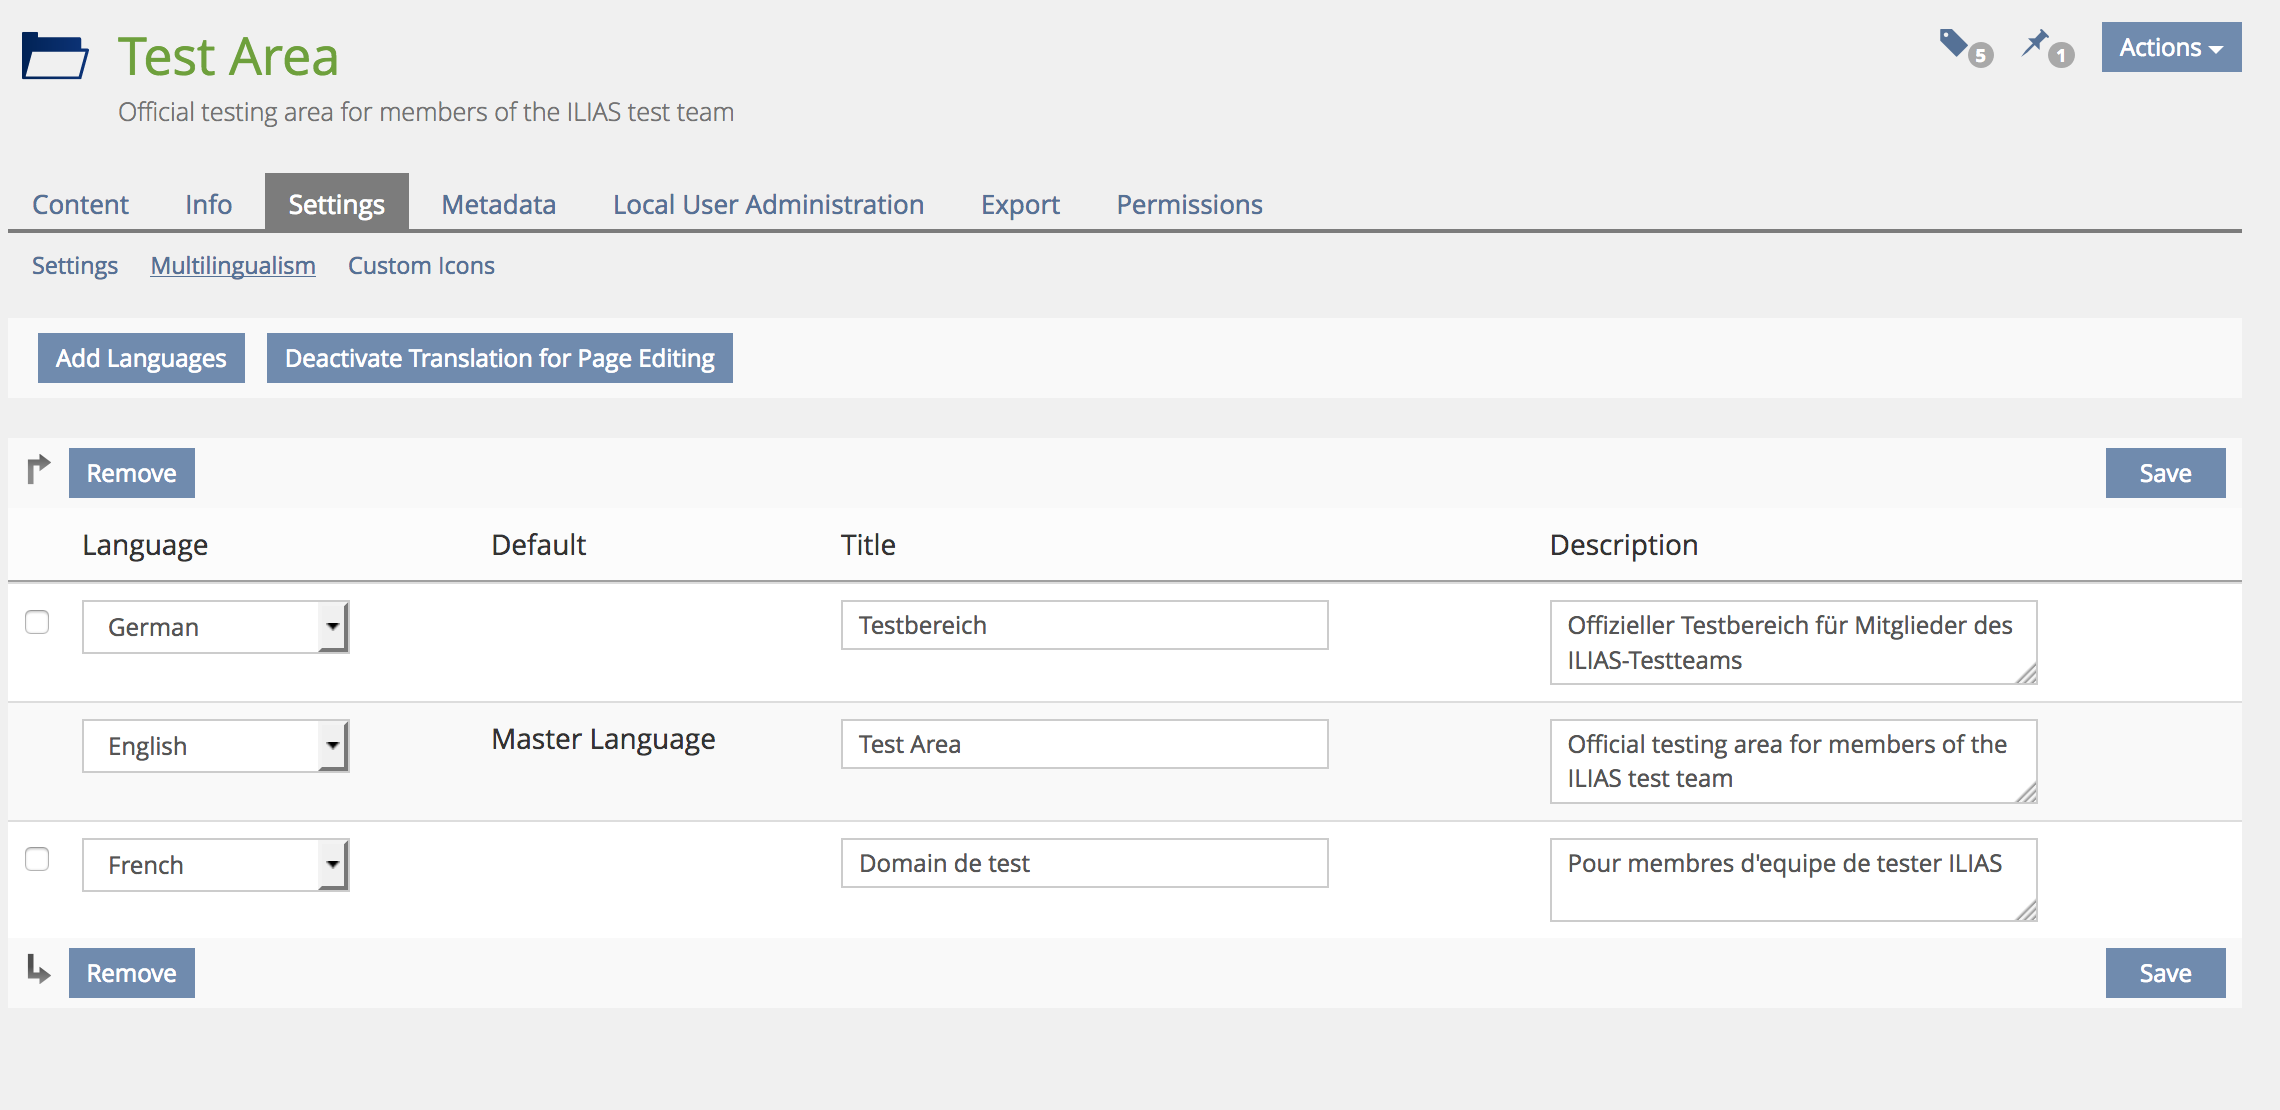The width and height of the screenshot is (2280, 1110).
Task: Open the Custom Icons sub-tab link
Action: [421, 266]
